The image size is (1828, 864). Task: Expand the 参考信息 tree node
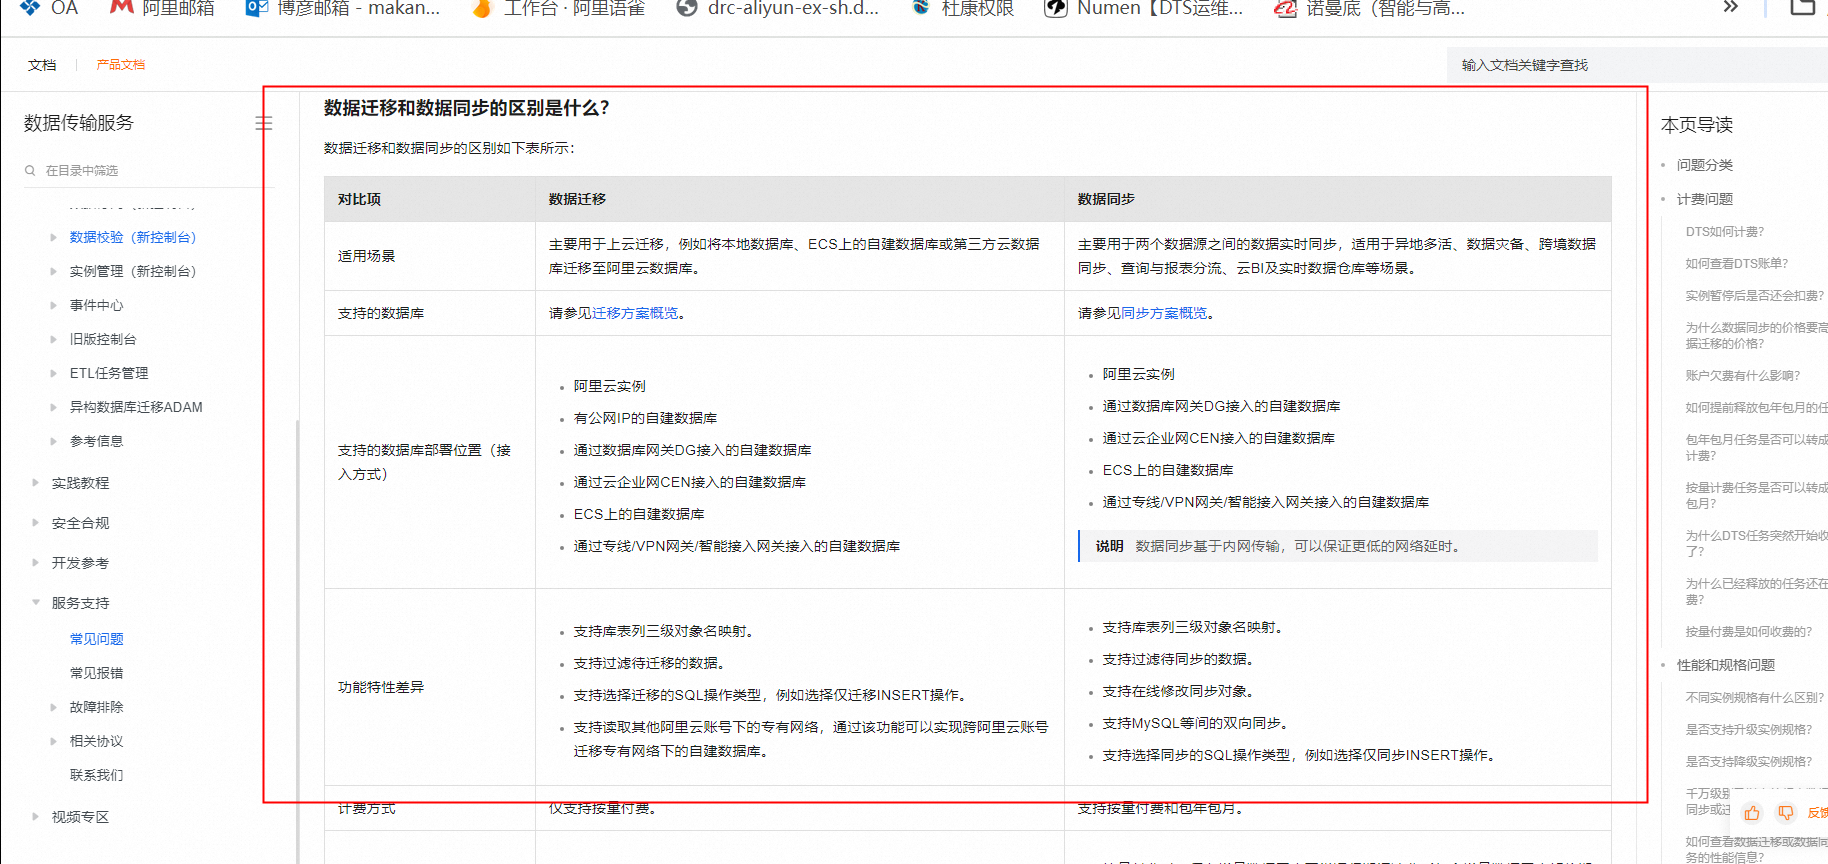tap(53, 441)
